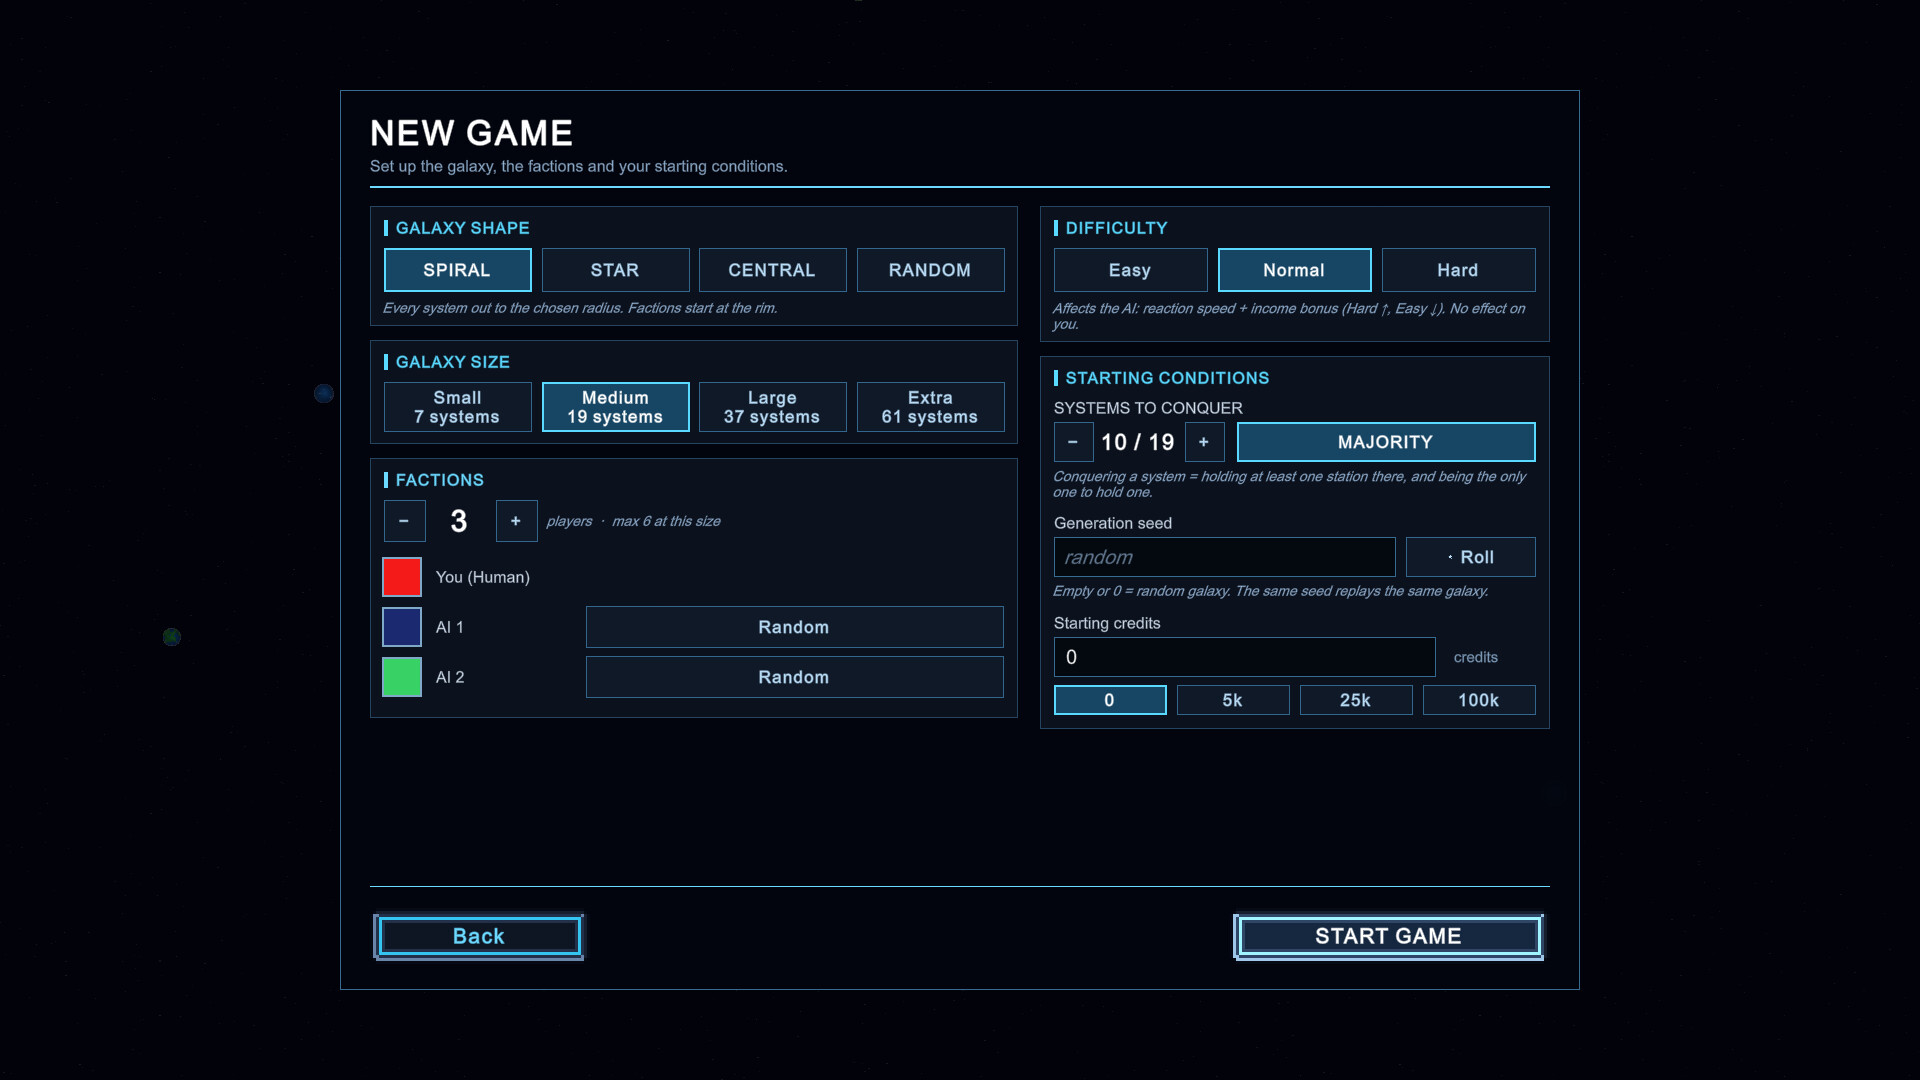This screenshot has height=1080, width=1920.
Task: Select the 100k starting credits preset
Action: tap(1479, 700)
